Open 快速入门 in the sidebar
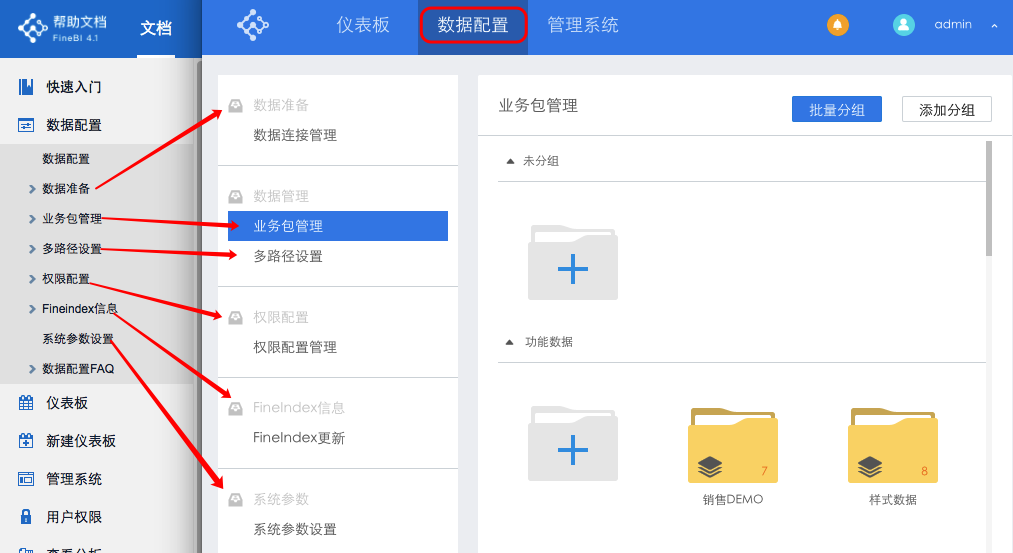Image resolution: width=1013 pixels, height=553 pixels. pos(74,87)
